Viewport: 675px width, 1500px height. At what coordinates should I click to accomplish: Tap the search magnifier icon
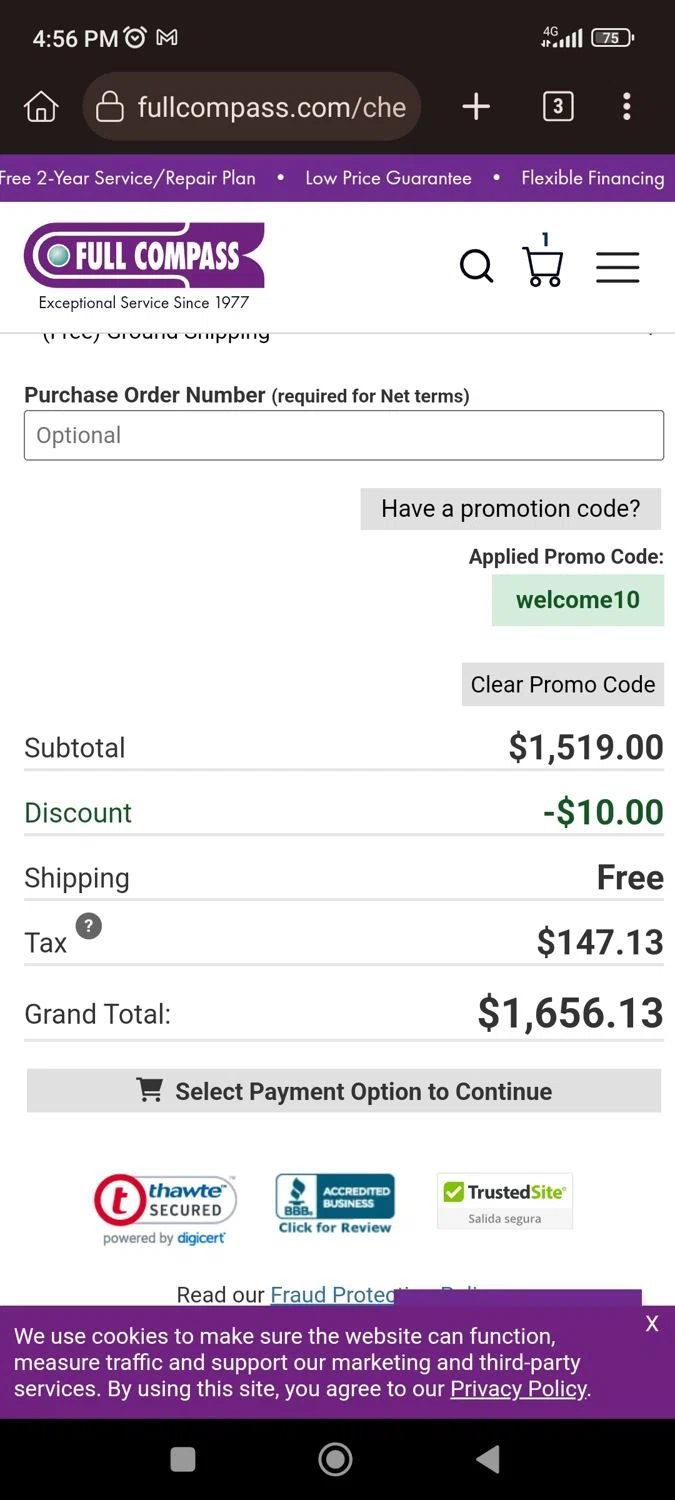tap(476, 267)
